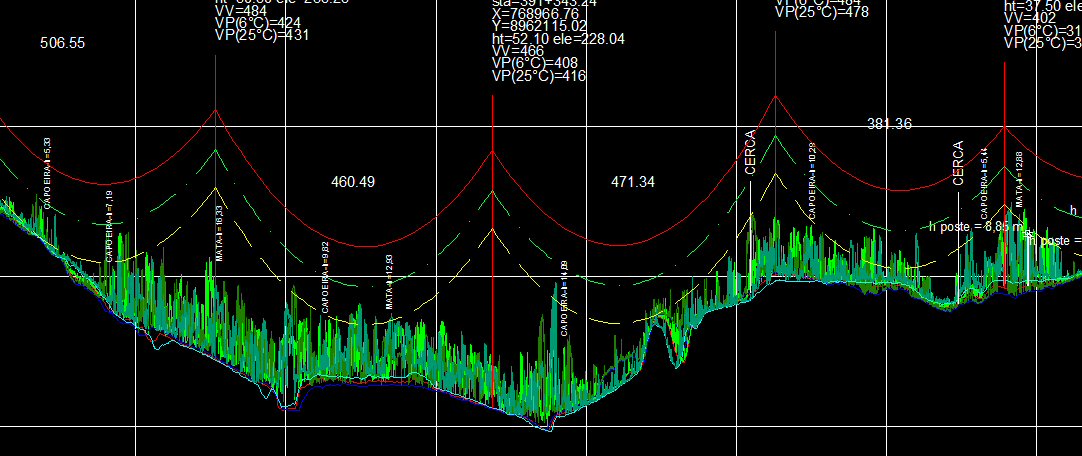1082x456 pixels.
Task: Select the right CERCA fence label
Action: click(x=958, y=163)
